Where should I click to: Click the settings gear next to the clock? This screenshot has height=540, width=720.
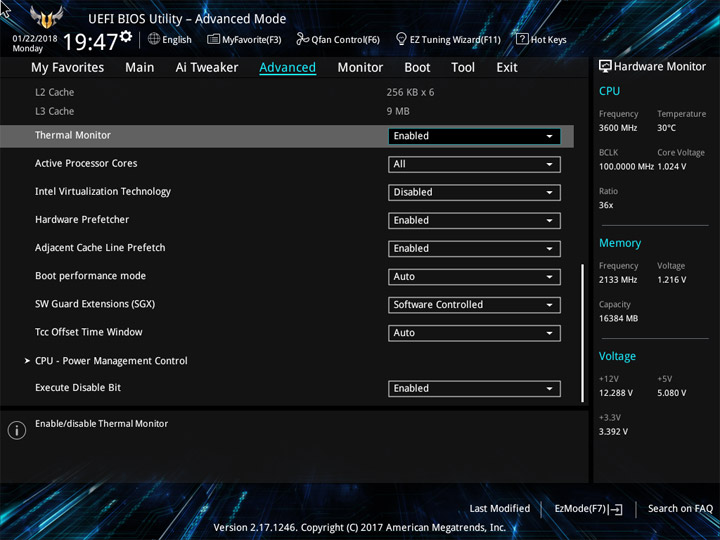[x=126, y=36]
